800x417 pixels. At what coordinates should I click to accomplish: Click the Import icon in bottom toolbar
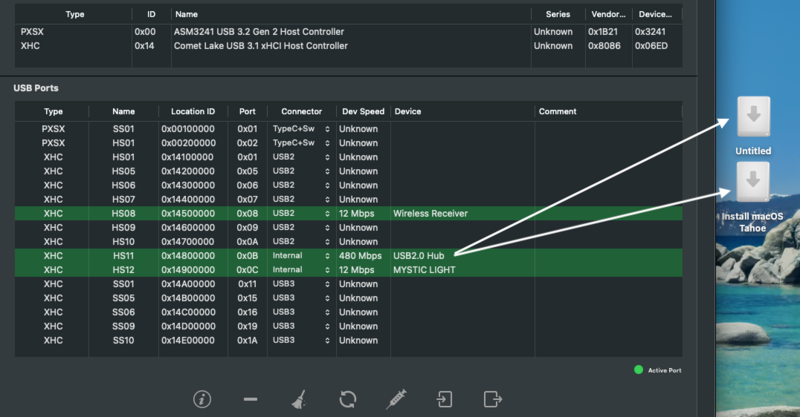click(444, 399)
